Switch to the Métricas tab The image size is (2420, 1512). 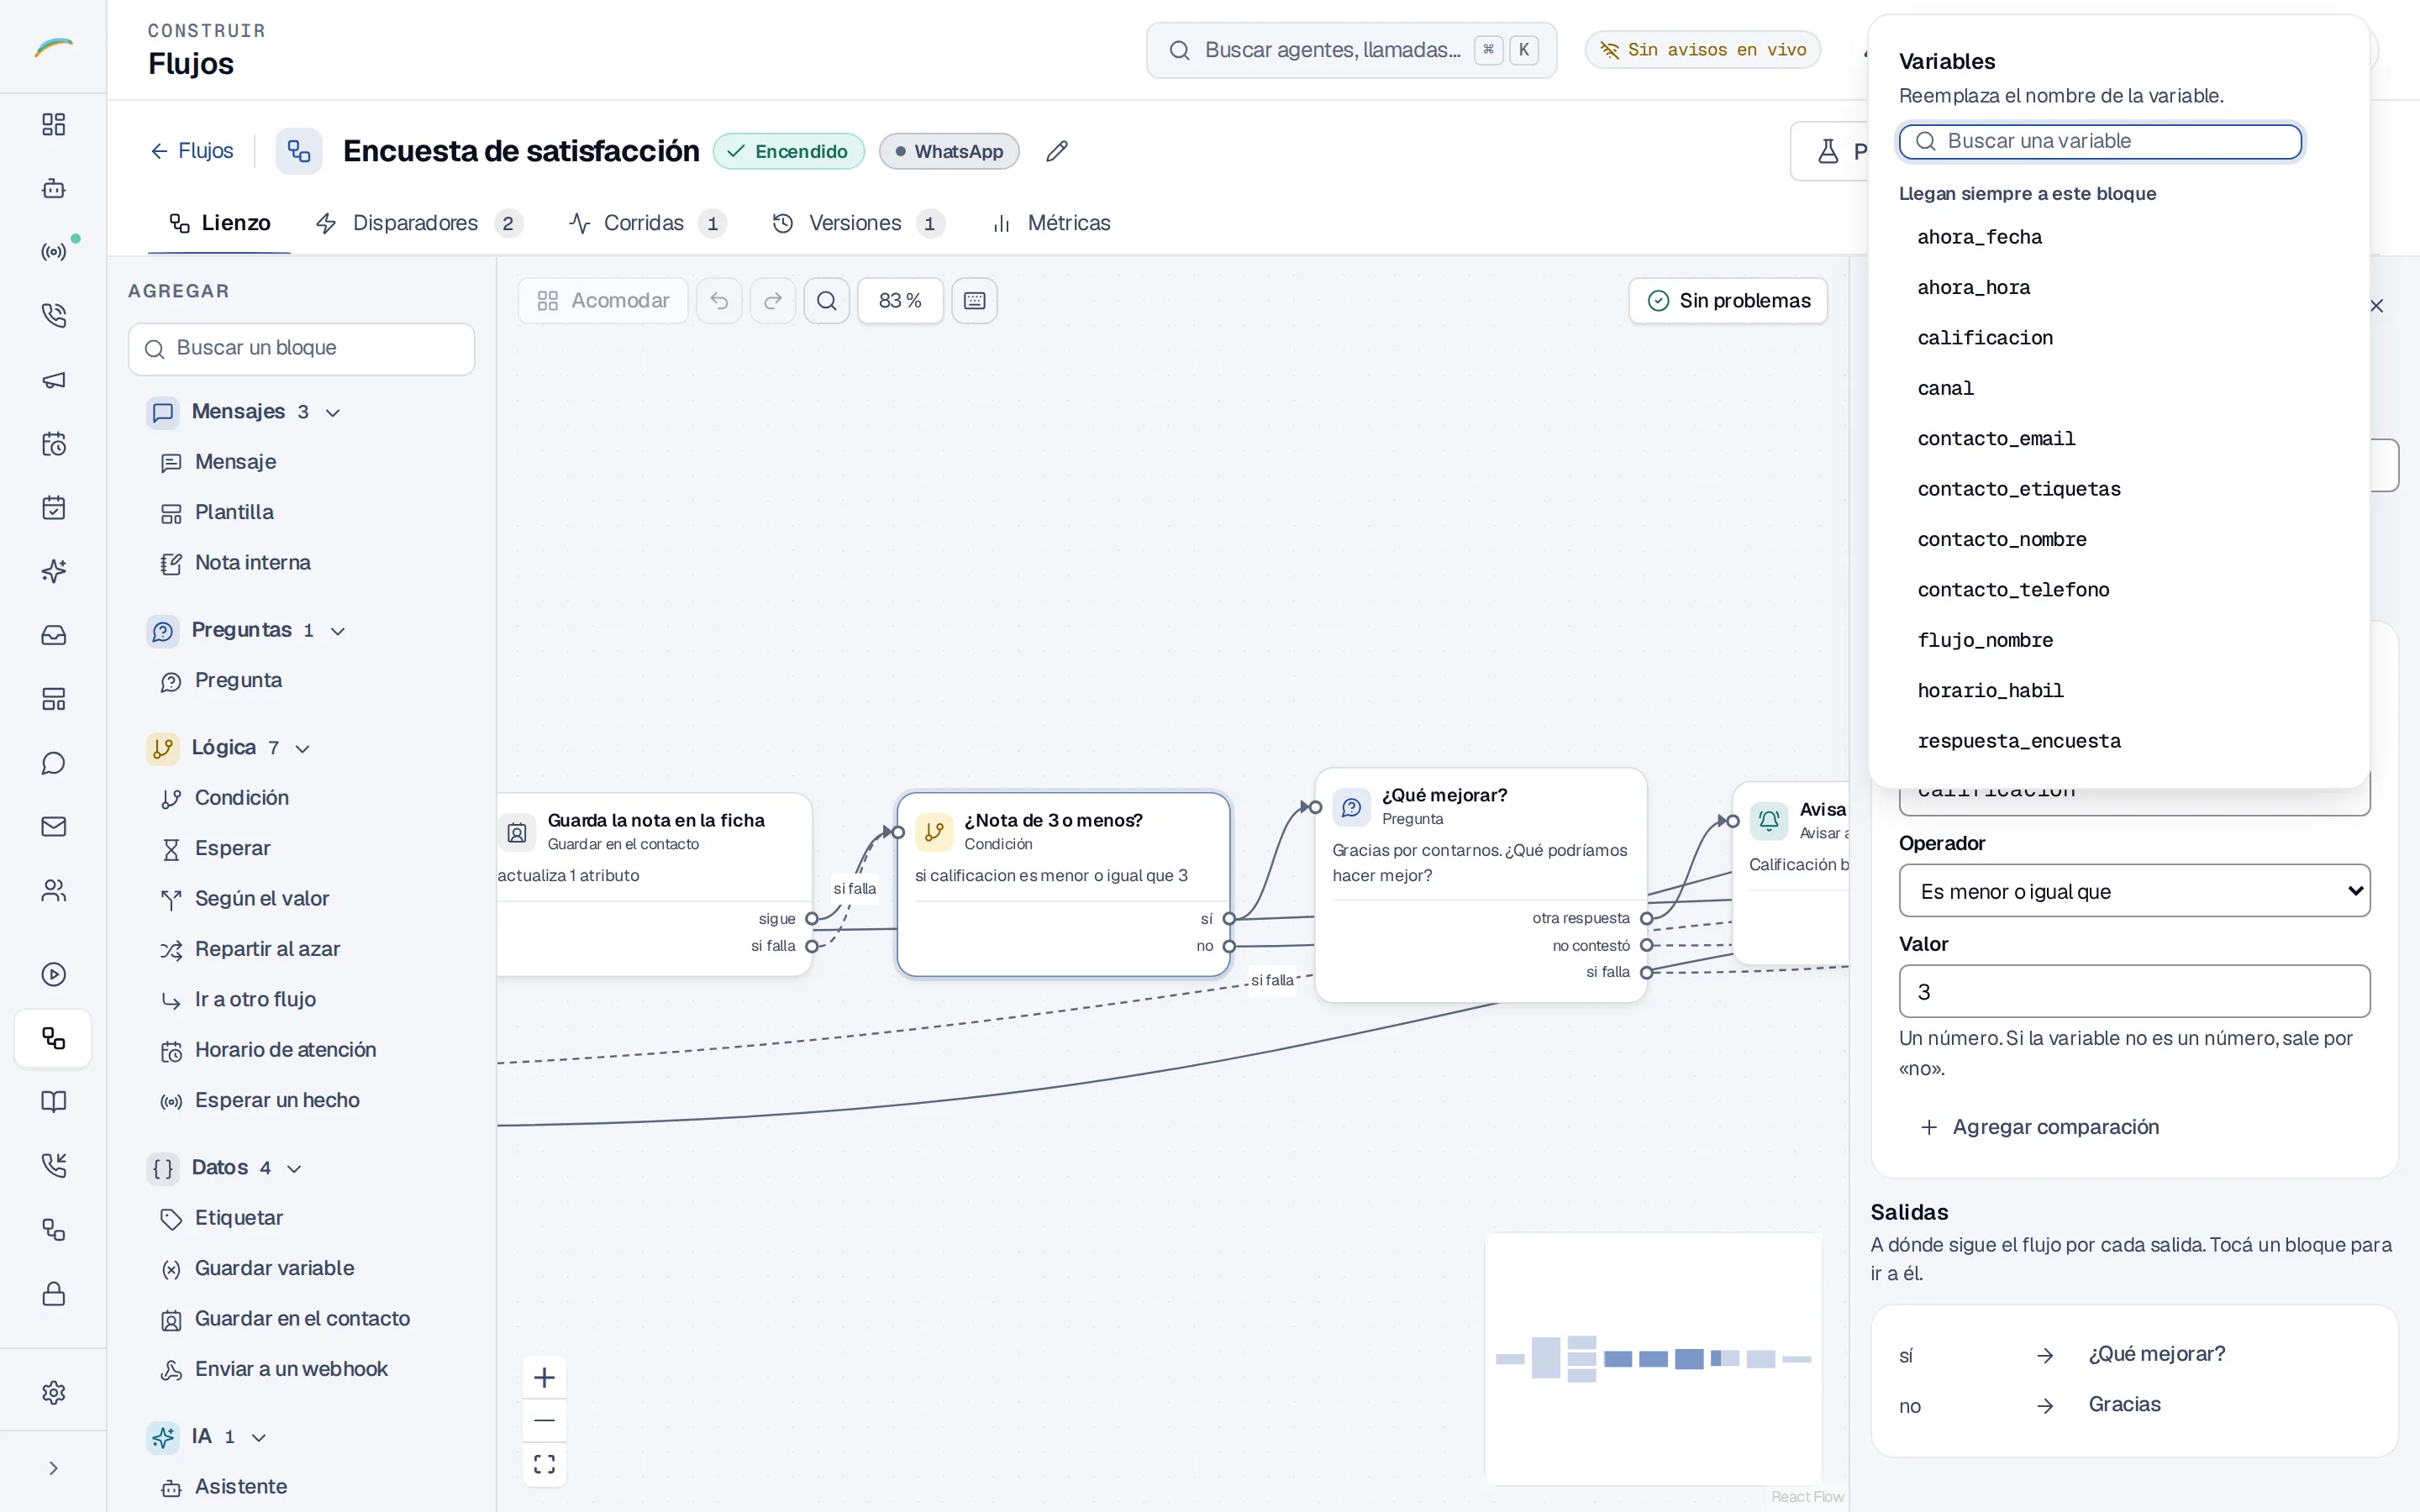[x=1050, y=223]
